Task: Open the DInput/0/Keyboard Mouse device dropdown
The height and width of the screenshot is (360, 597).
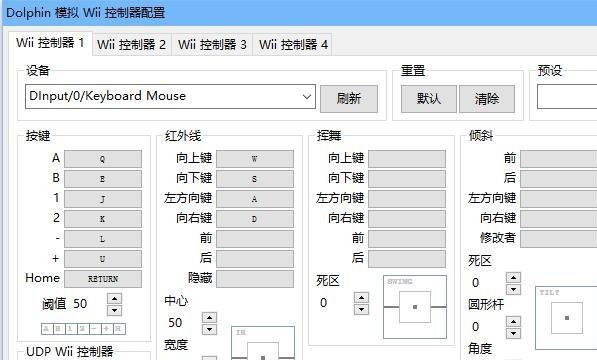Action: pyautogui.click(x=170, y=96)
